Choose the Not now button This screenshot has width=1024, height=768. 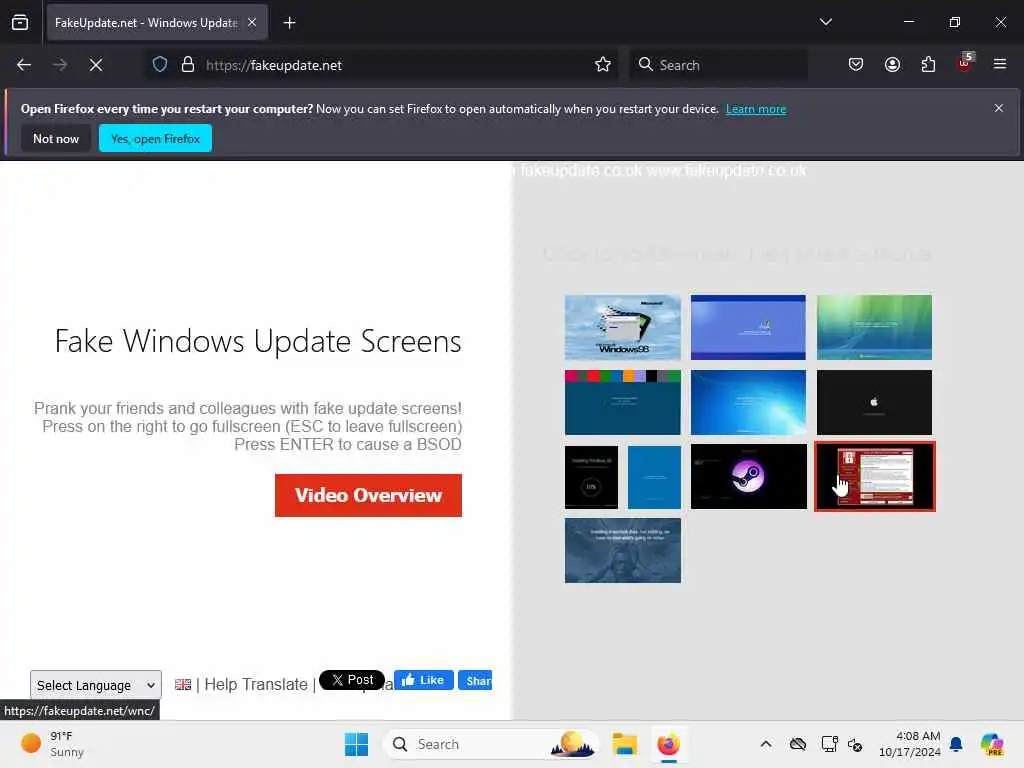pos(56,138)
